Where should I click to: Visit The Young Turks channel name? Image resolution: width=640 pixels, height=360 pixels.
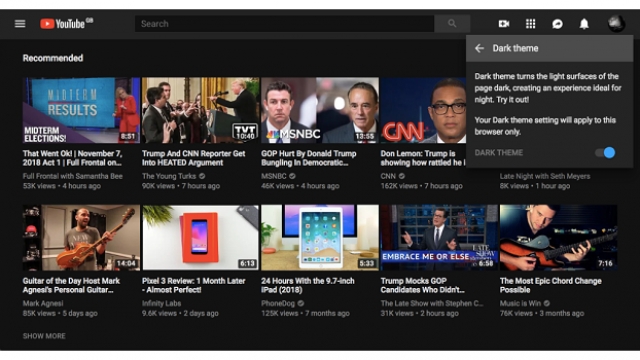169,176
